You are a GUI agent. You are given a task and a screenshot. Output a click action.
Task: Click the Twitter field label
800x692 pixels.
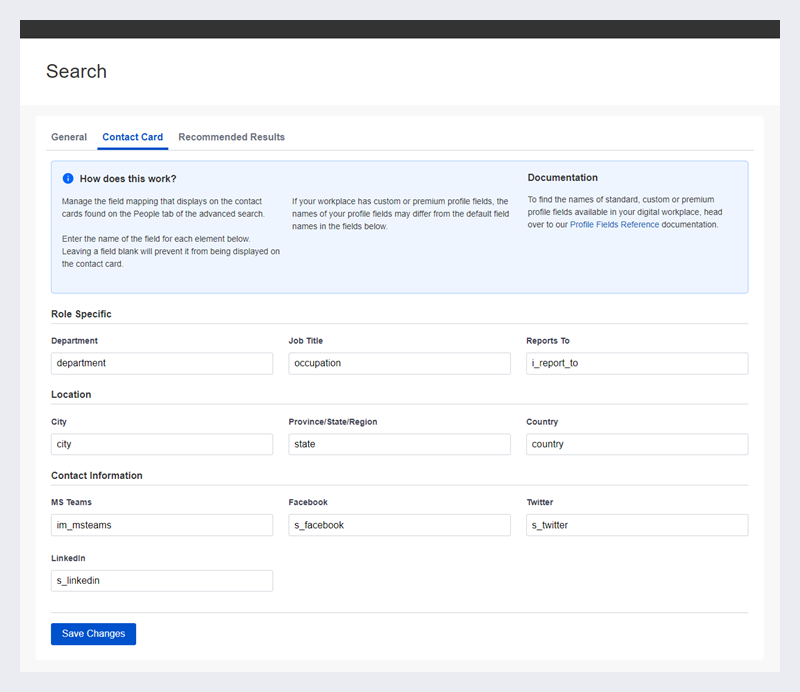(x=540, y=502)
